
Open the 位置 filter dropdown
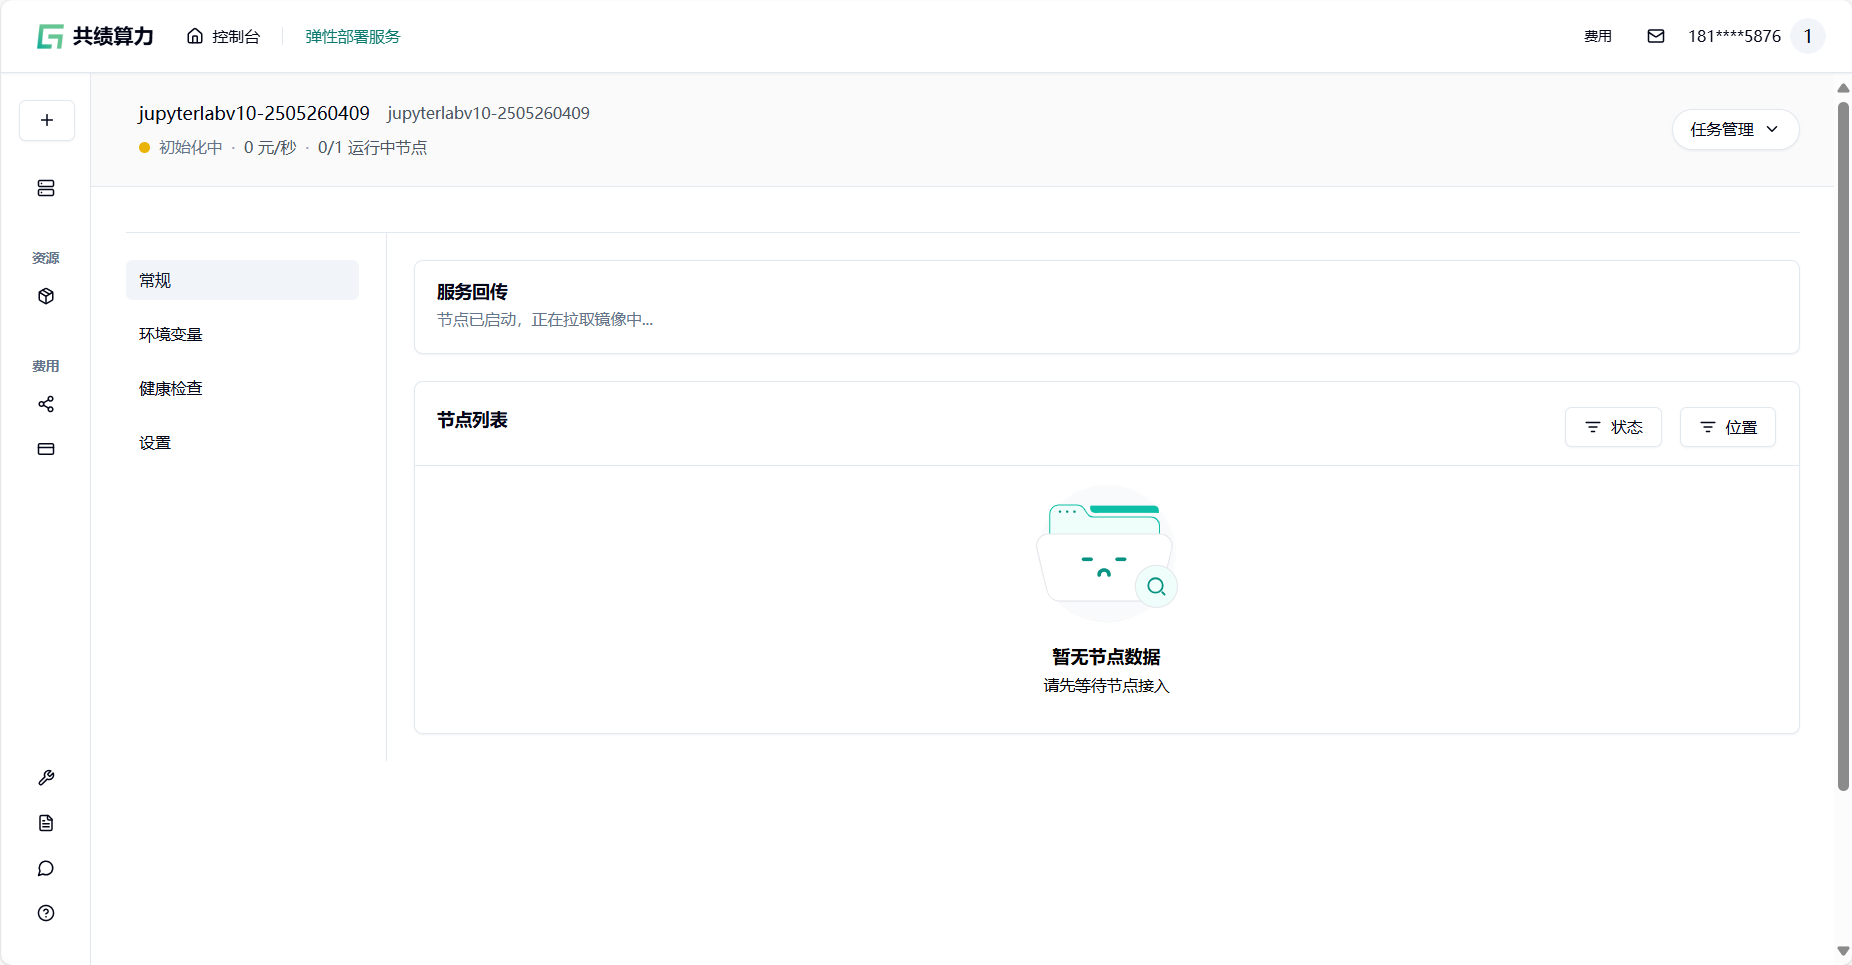(x=1727, y=427)
